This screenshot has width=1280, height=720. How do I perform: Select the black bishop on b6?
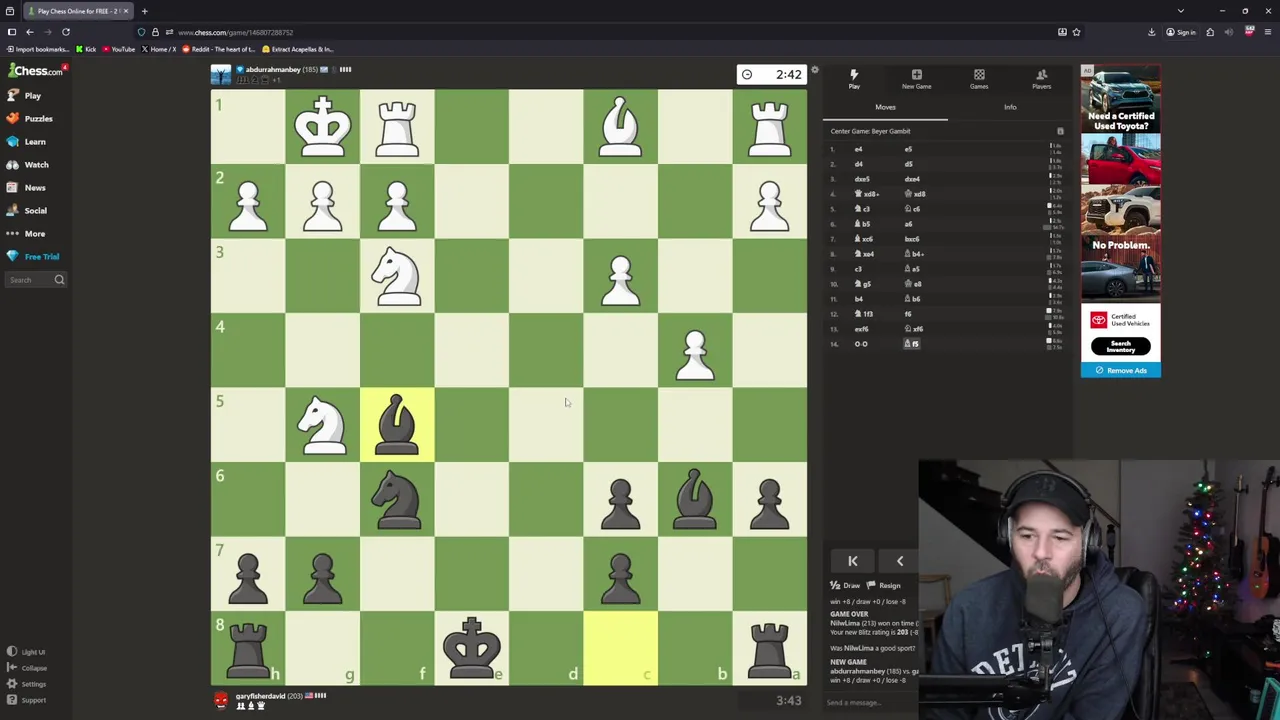click(x=695, y=499)
